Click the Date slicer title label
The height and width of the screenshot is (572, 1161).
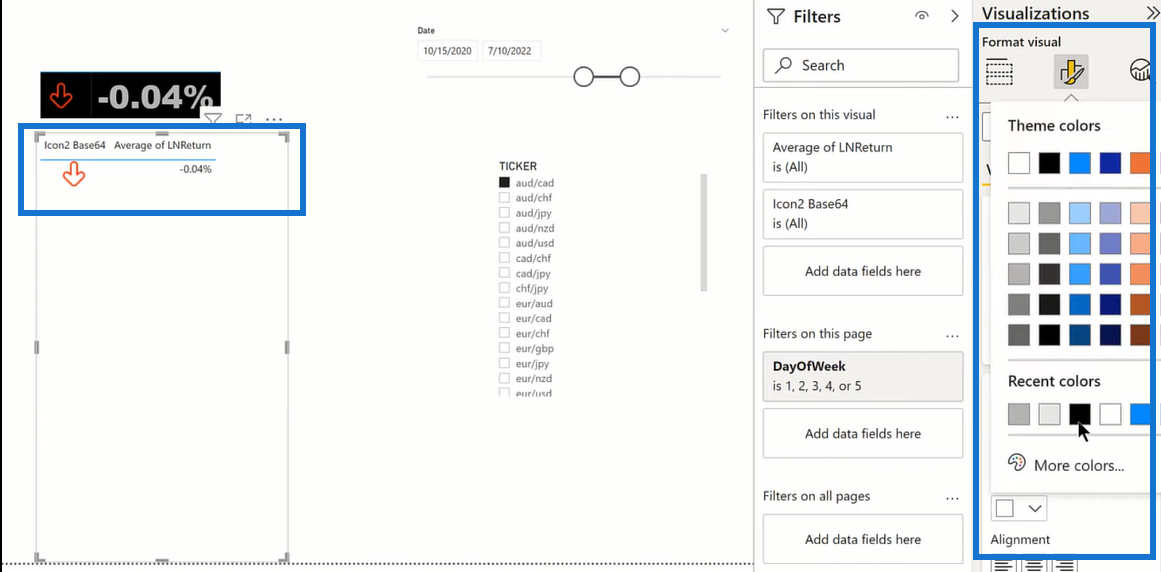(x=426, y=30)
